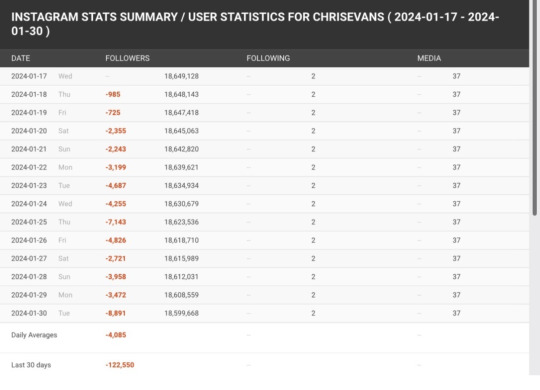Screen dimensions: 540x390
Task: Click the Last 30 days label
Action: click(31, 365)
